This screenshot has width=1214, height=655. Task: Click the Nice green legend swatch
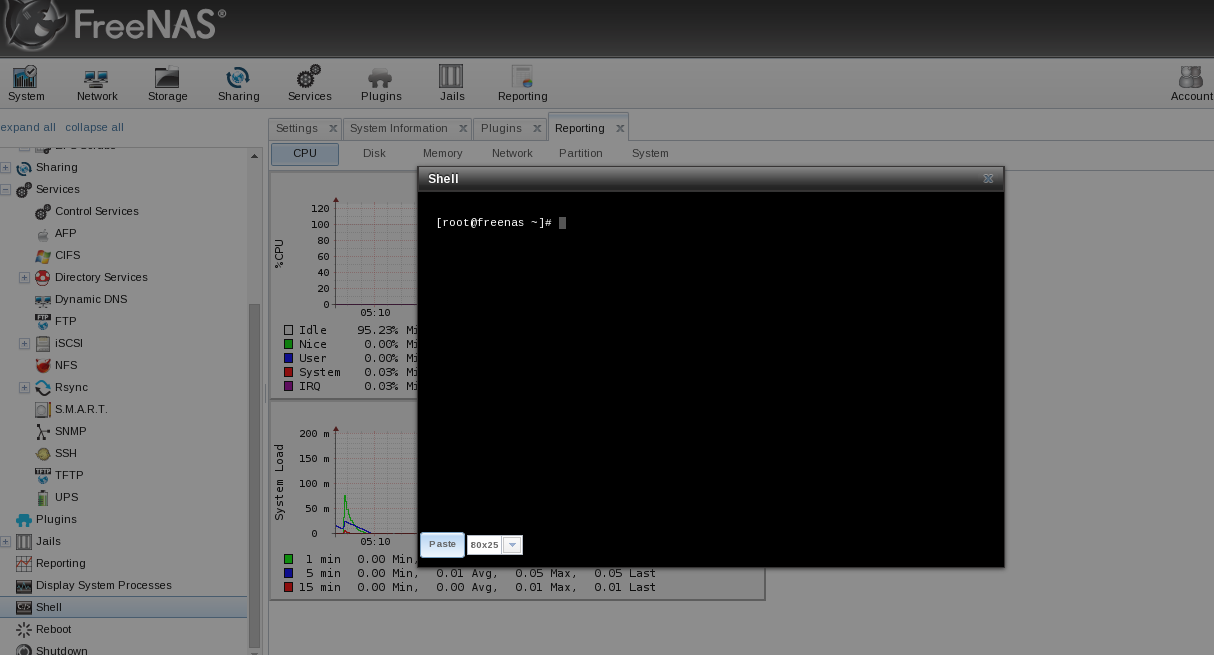(x=288, y=344)
